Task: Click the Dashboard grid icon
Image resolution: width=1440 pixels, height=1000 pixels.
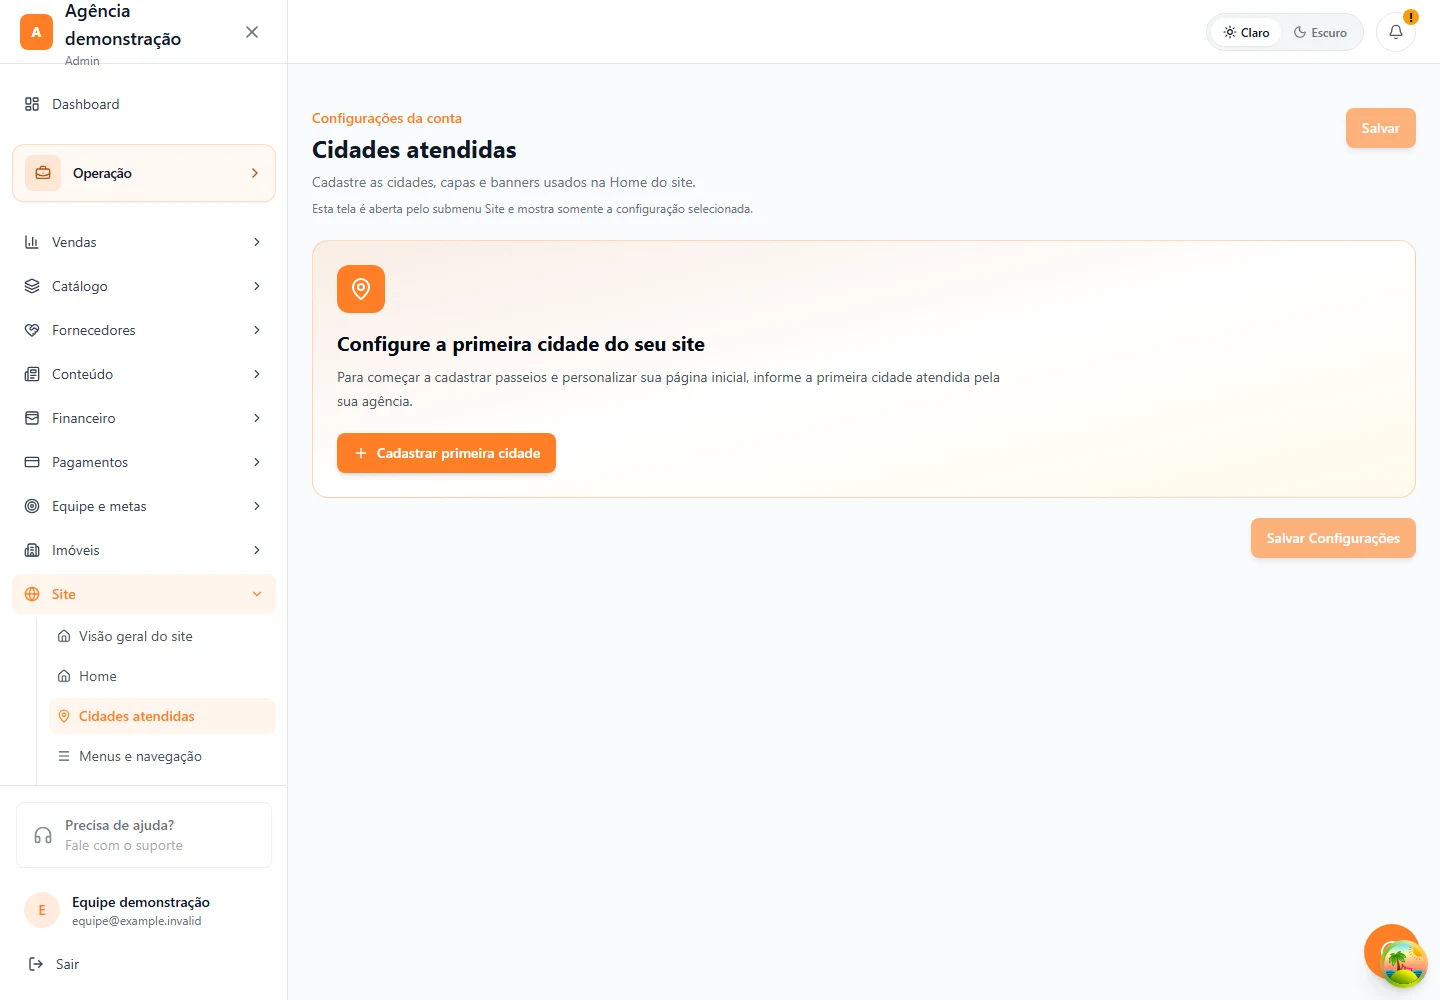Action: [x=32, y=104]
